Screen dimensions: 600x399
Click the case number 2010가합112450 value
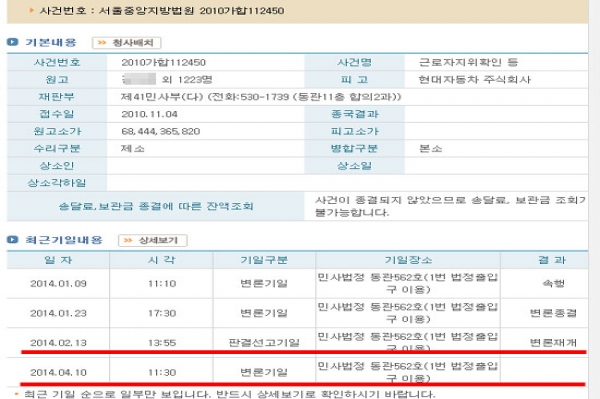point(163,62)
